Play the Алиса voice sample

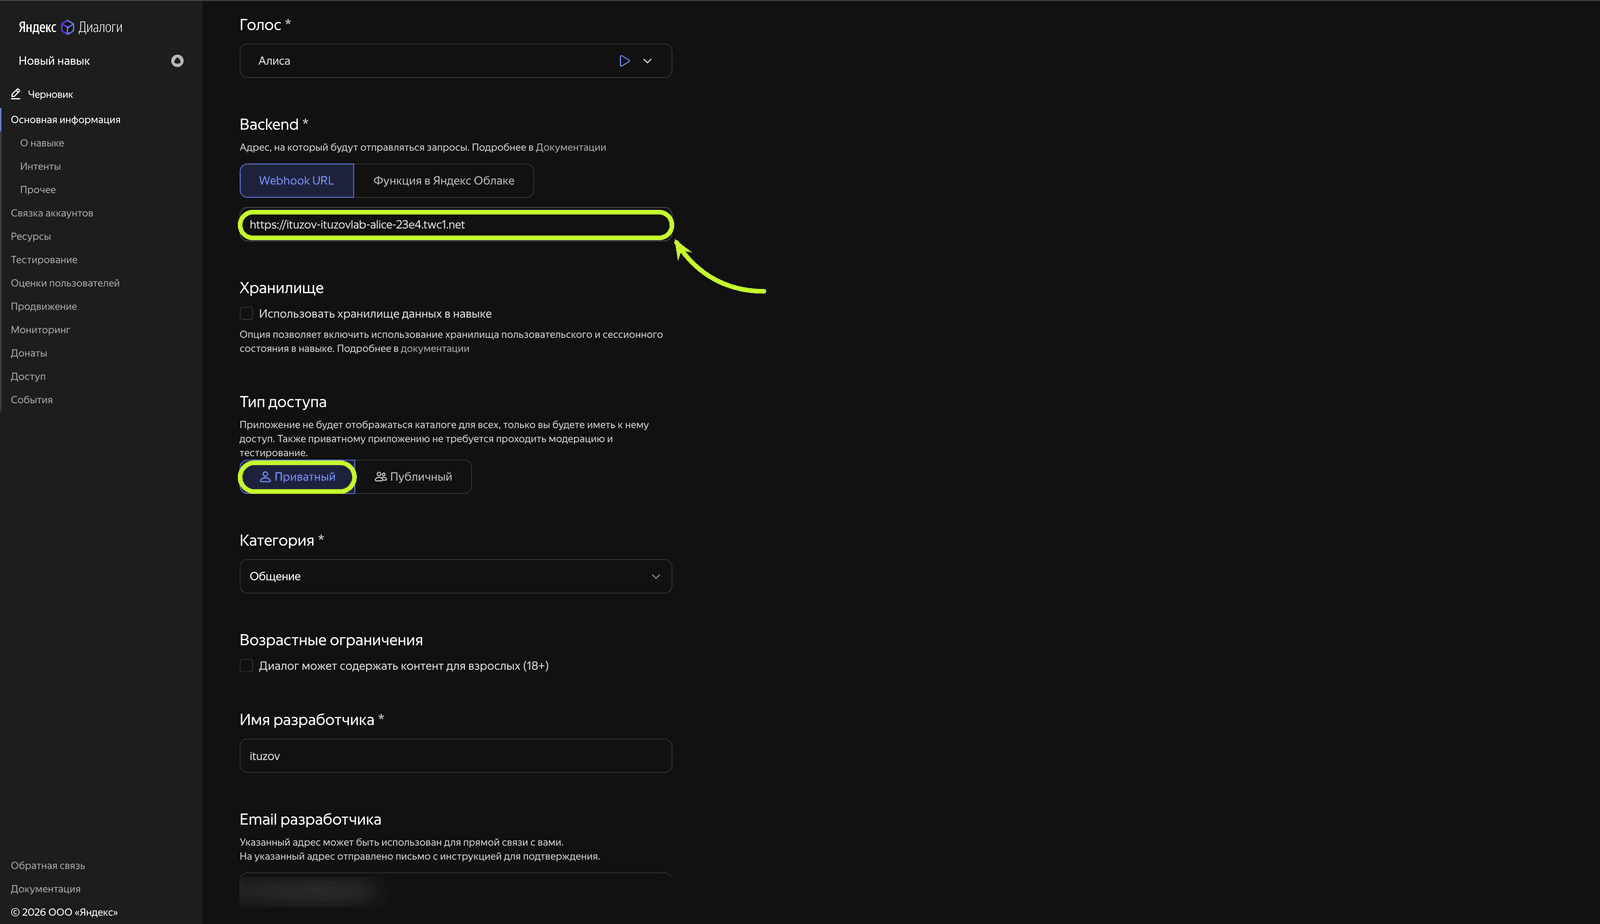(x=624, y=61)
